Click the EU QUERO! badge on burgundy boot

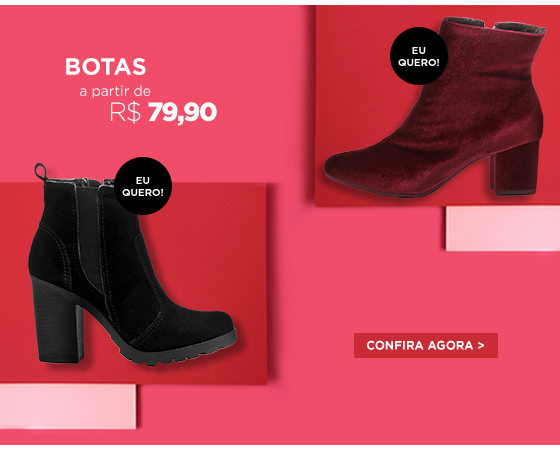coord(419,56)
